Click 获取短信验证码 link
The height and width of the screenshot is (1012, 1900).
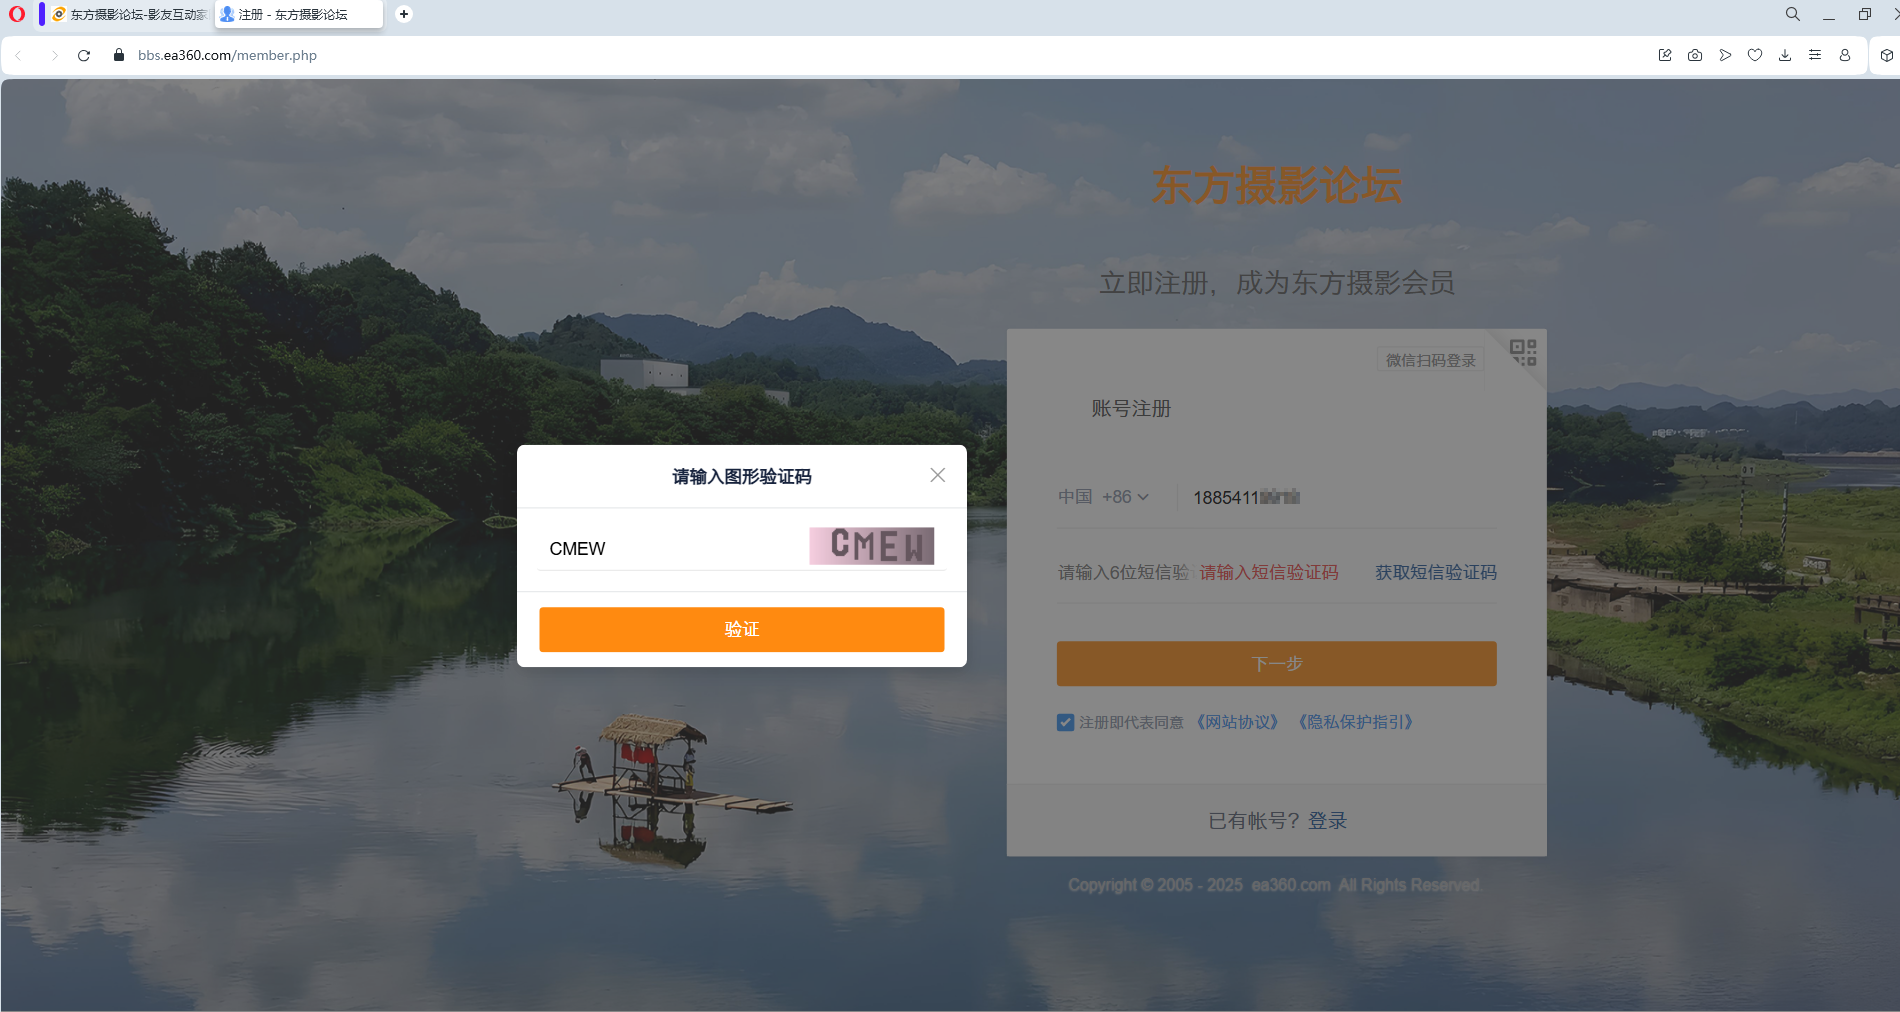[1435, 573]
